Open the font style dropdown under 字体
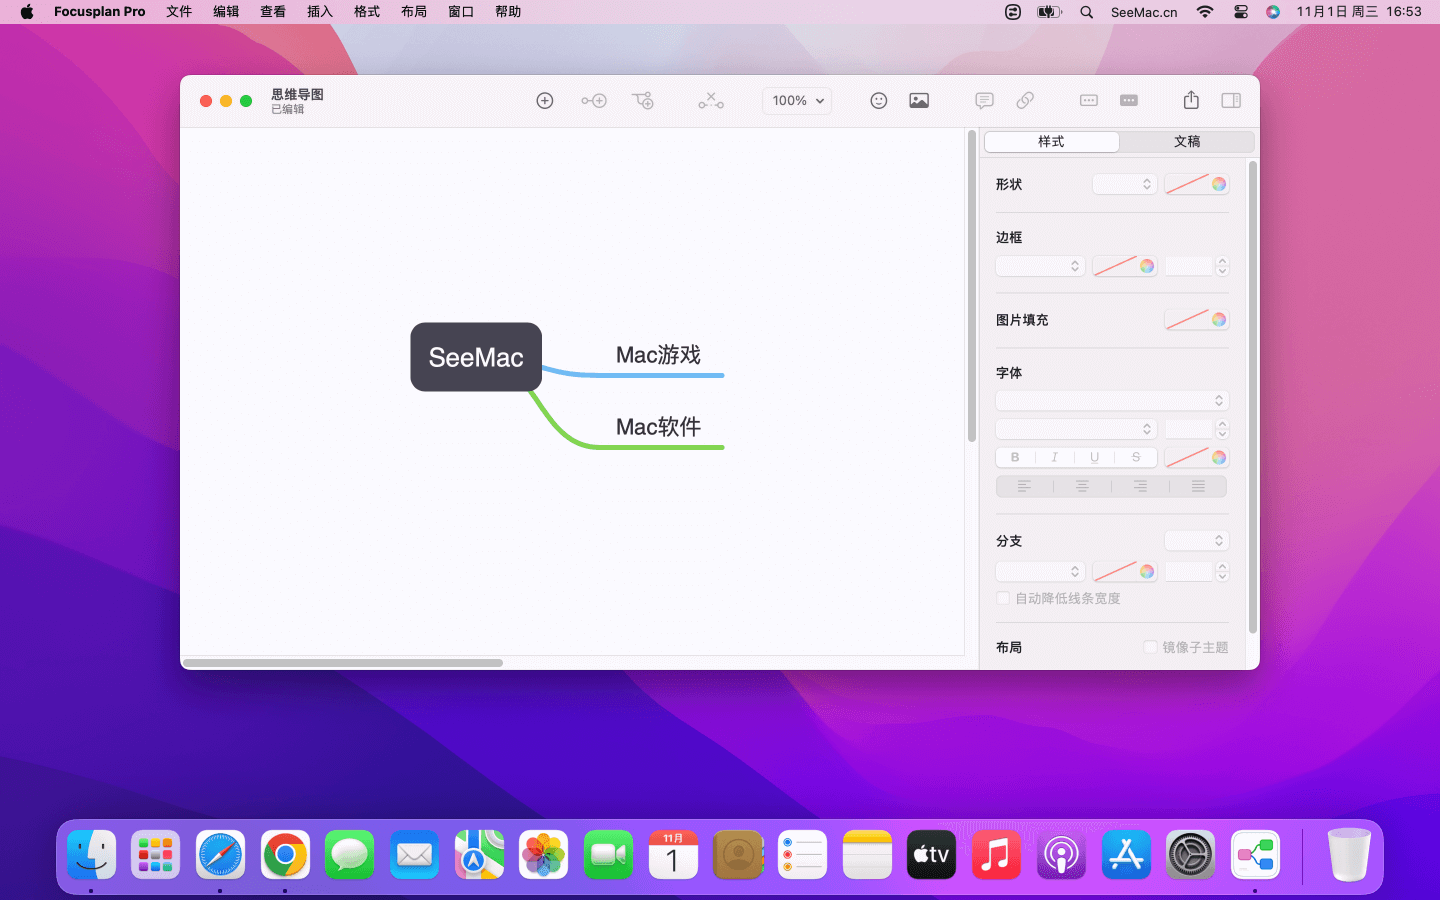This screenshot has height=900, width=1440. pos(1076,428)
